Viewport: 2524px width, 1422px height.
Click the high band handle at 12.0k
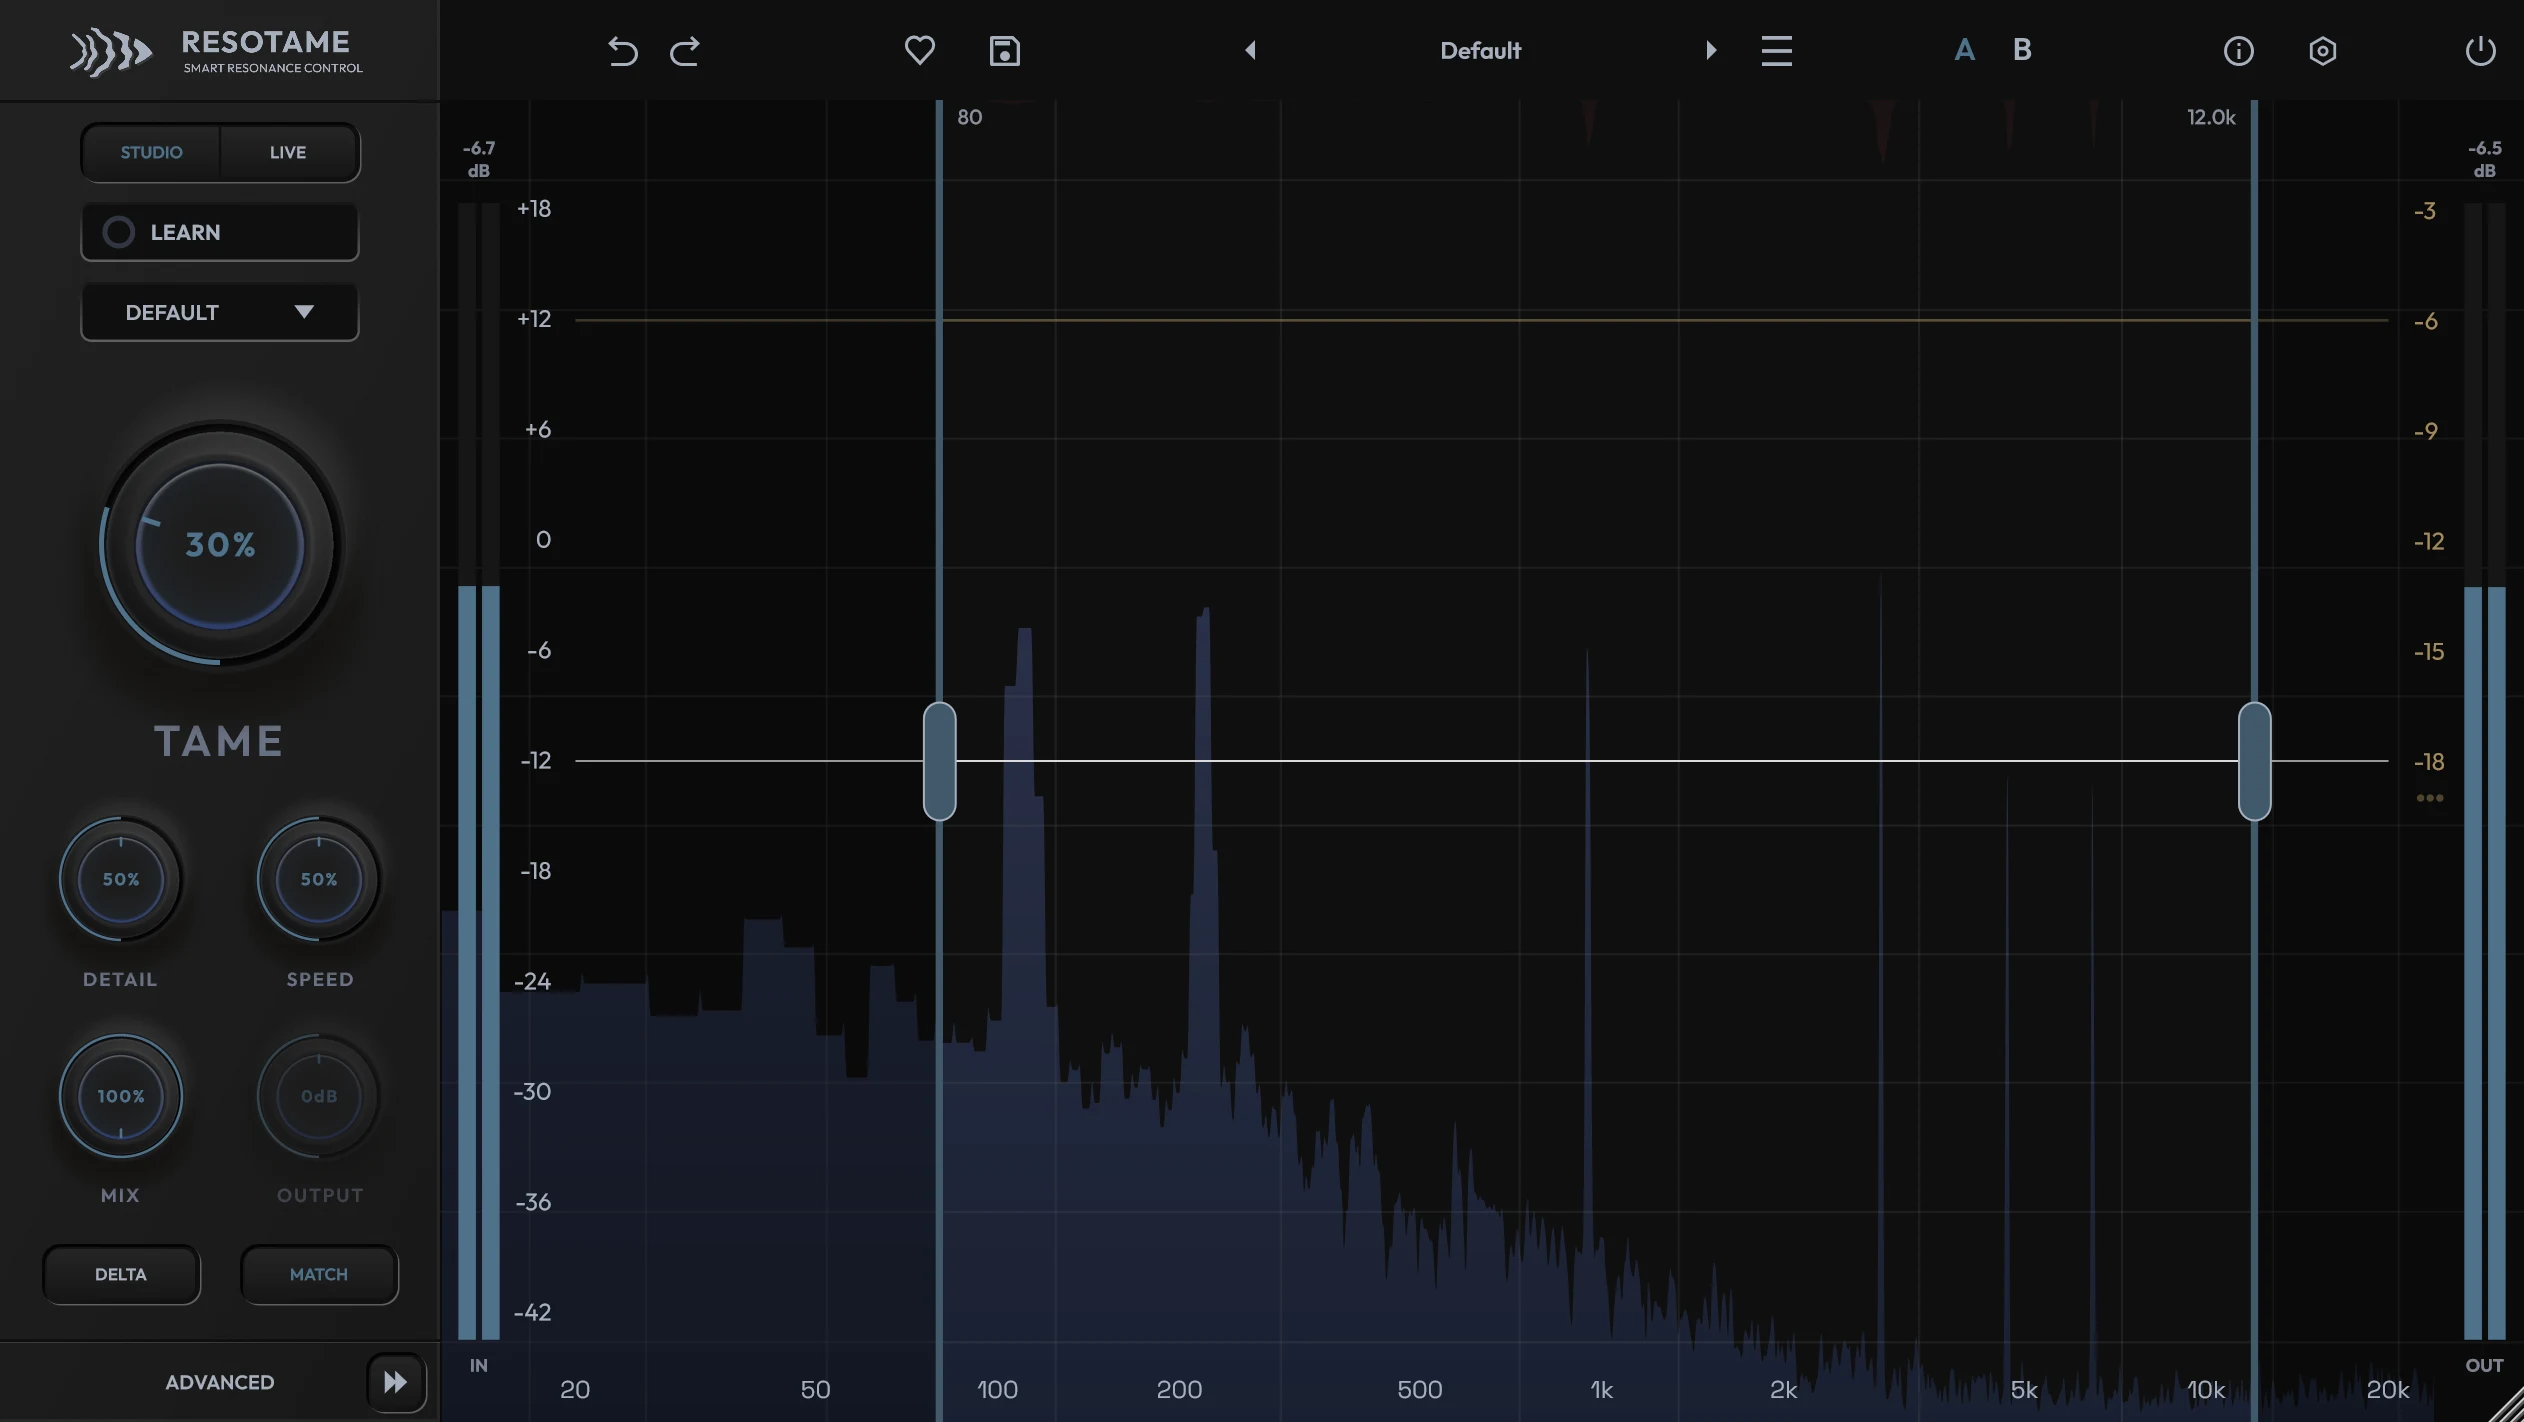[x=2254, y=761]
